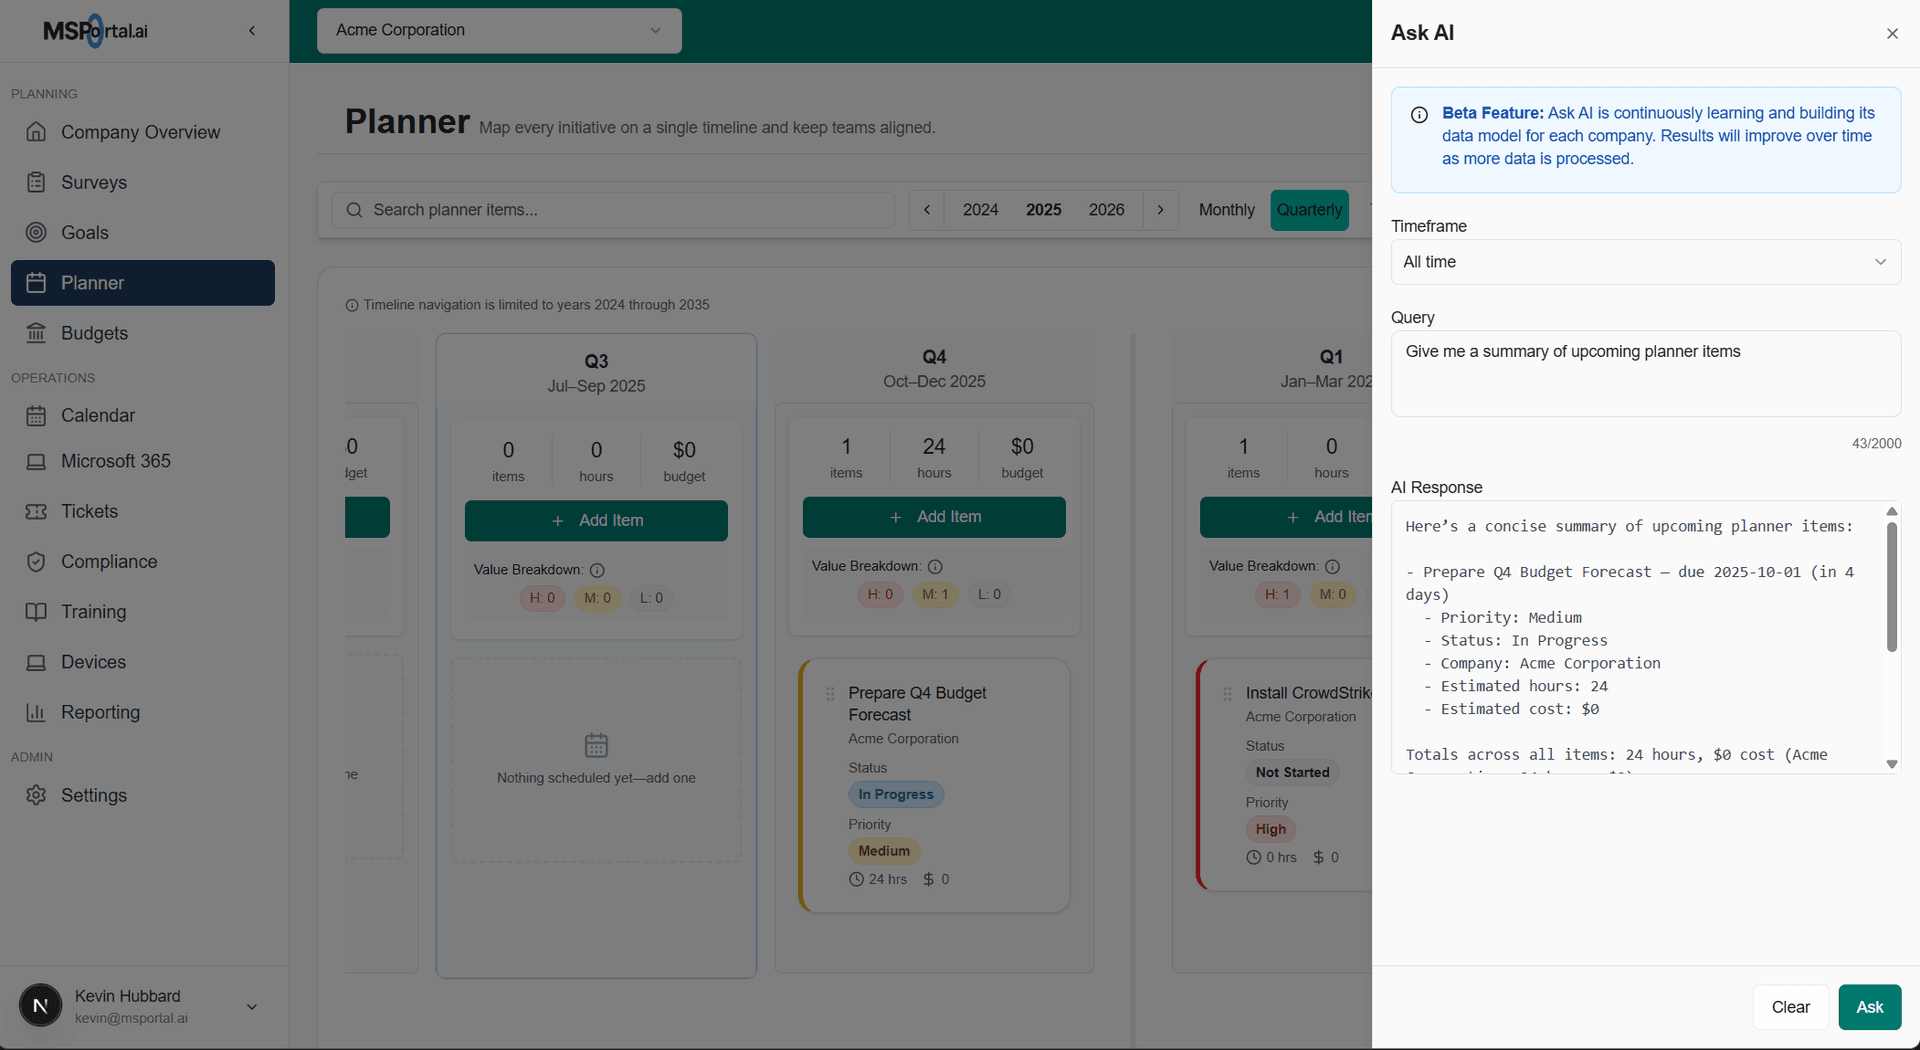
Task: Select the Quarterly view toggle
Action: pyautogui.click(x=1309, y=210)
